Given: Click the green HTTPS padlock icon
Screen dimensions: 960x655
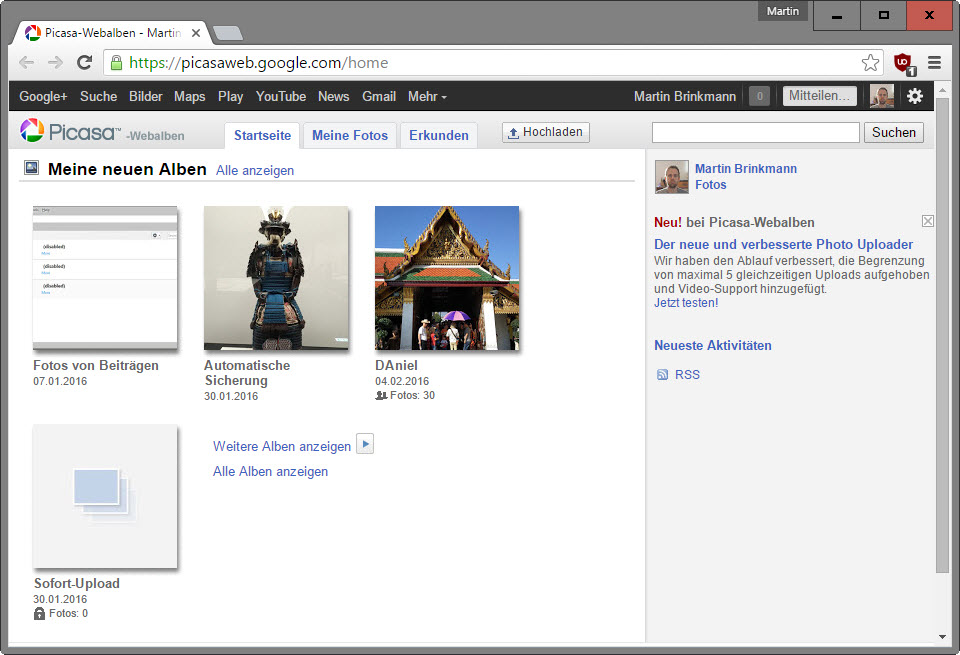Looking at the screenshot, I should coord(116,62).
